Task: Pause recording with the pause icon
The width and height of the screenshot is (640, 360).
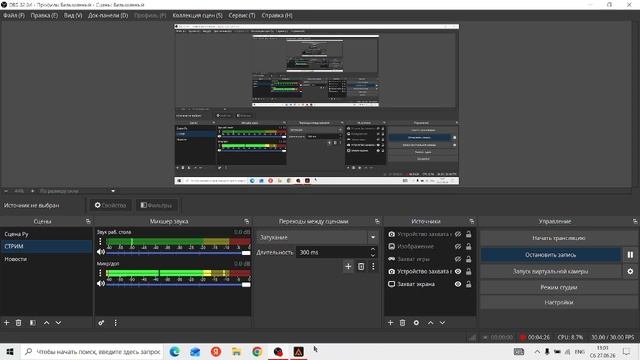Action: [x=630, y=255]
